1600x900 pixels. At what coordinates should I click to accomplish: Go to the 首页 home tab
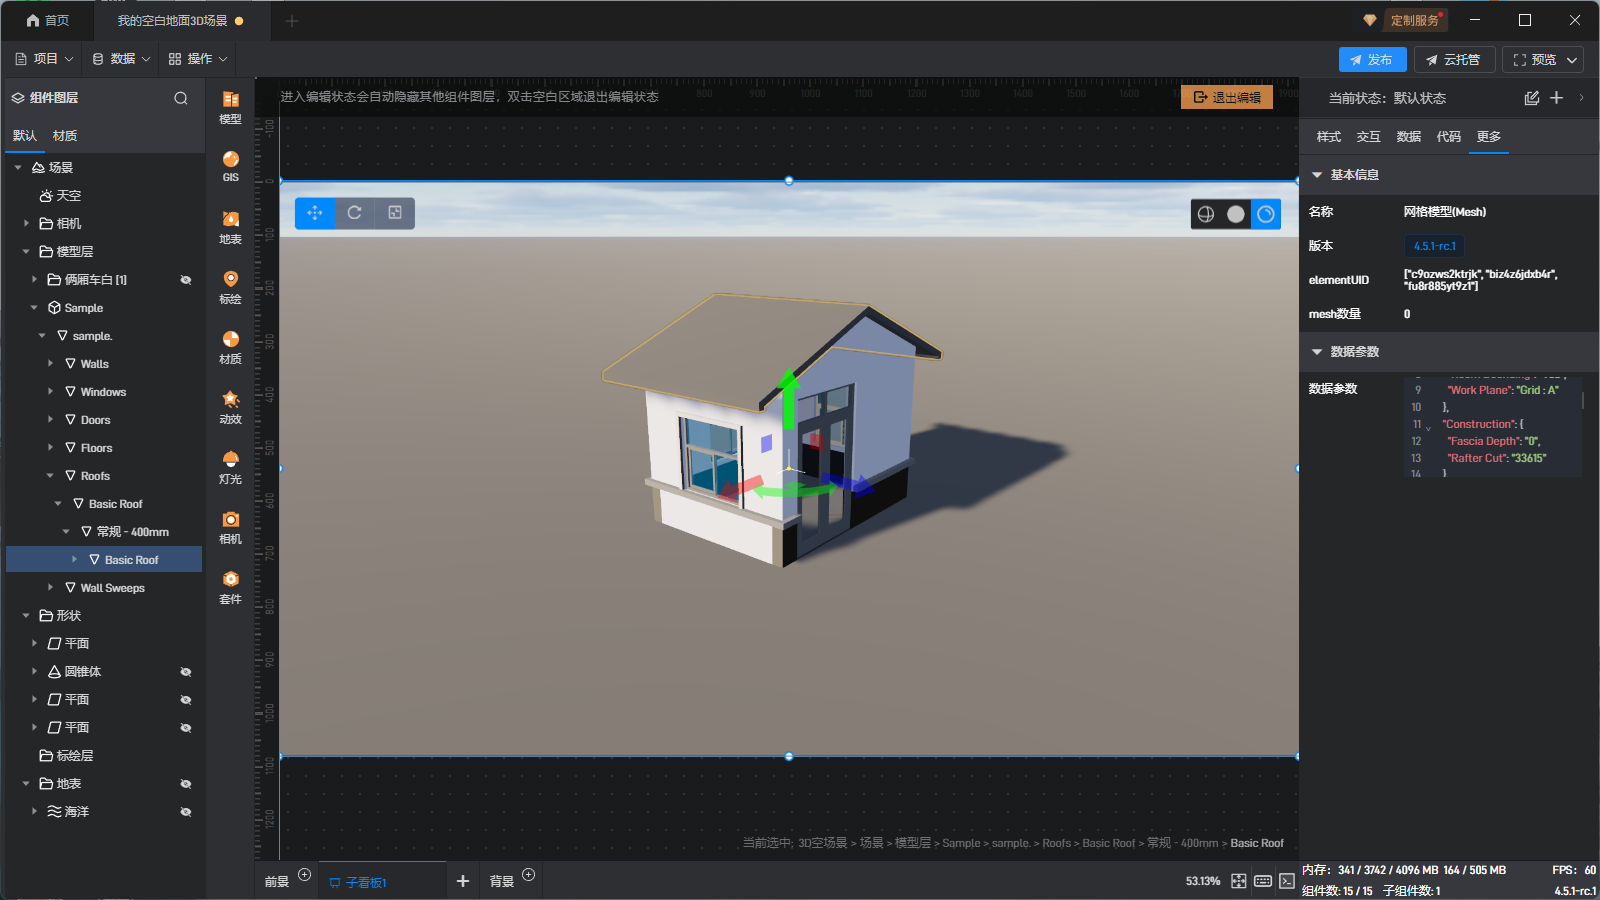[48, 21]
